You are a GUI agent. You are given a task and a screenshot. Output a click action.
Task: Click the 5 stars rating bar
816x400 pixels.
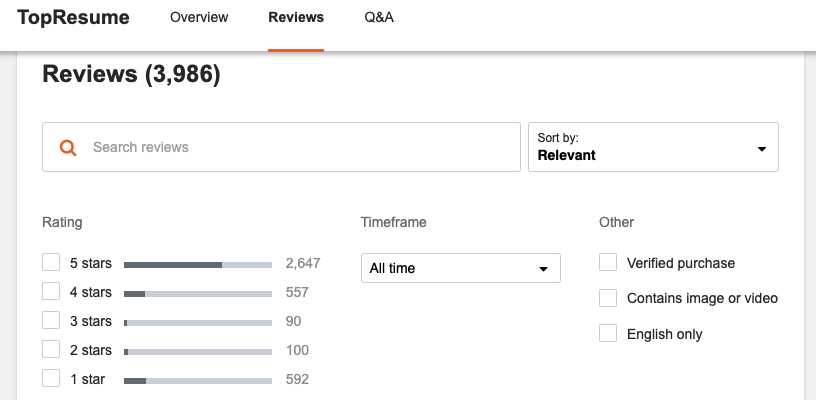[198, 265]
